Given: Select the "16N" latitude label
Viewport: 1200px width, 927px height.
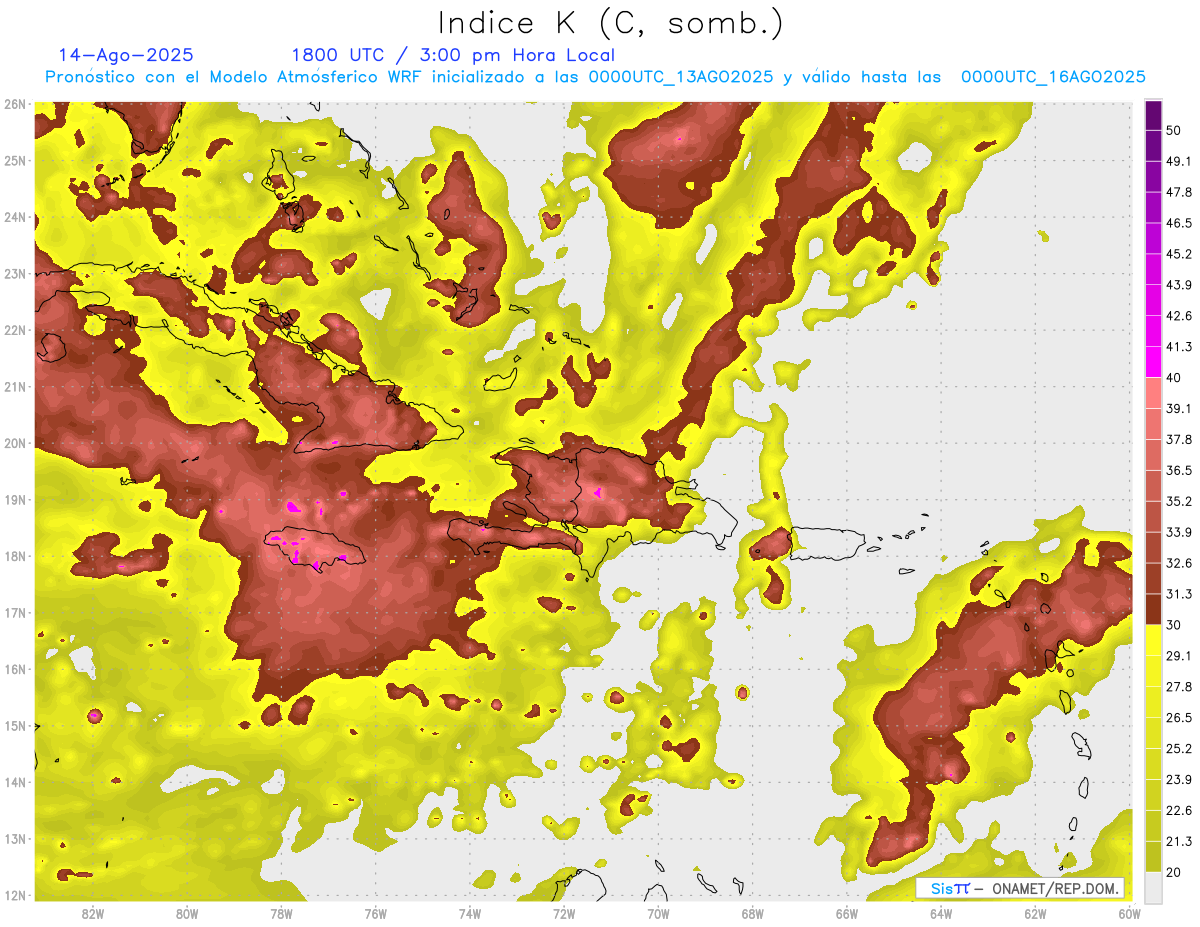Looking at the screenshot, I should pos(15,669).
